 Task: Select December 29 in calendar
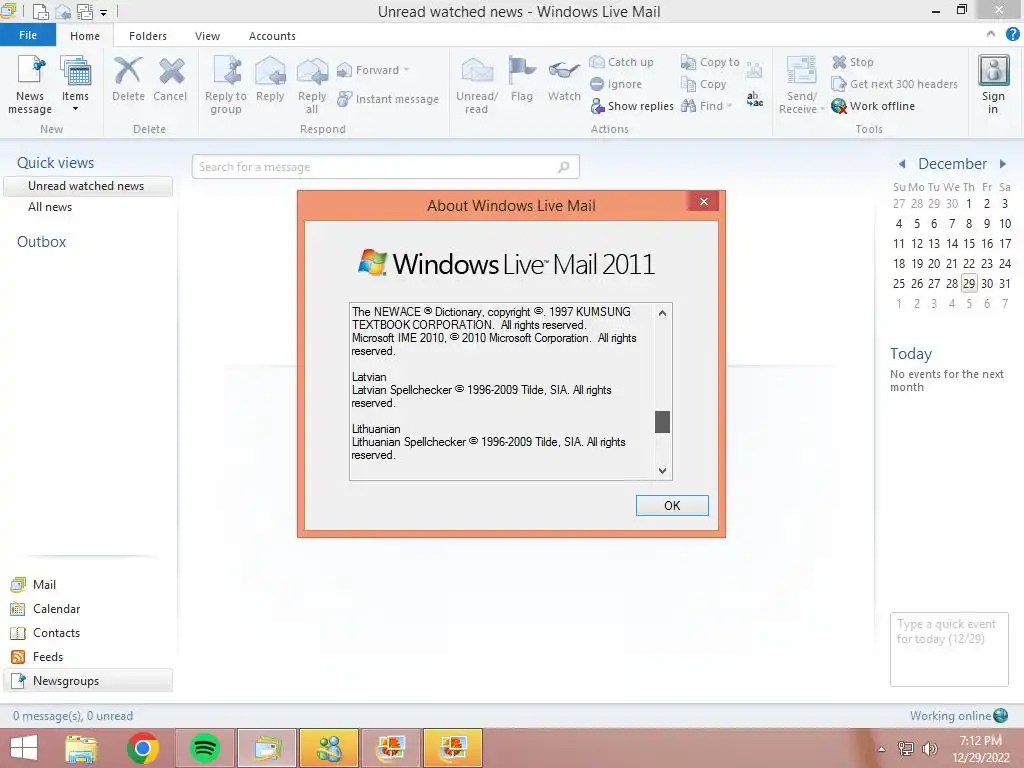pos(969,283)
